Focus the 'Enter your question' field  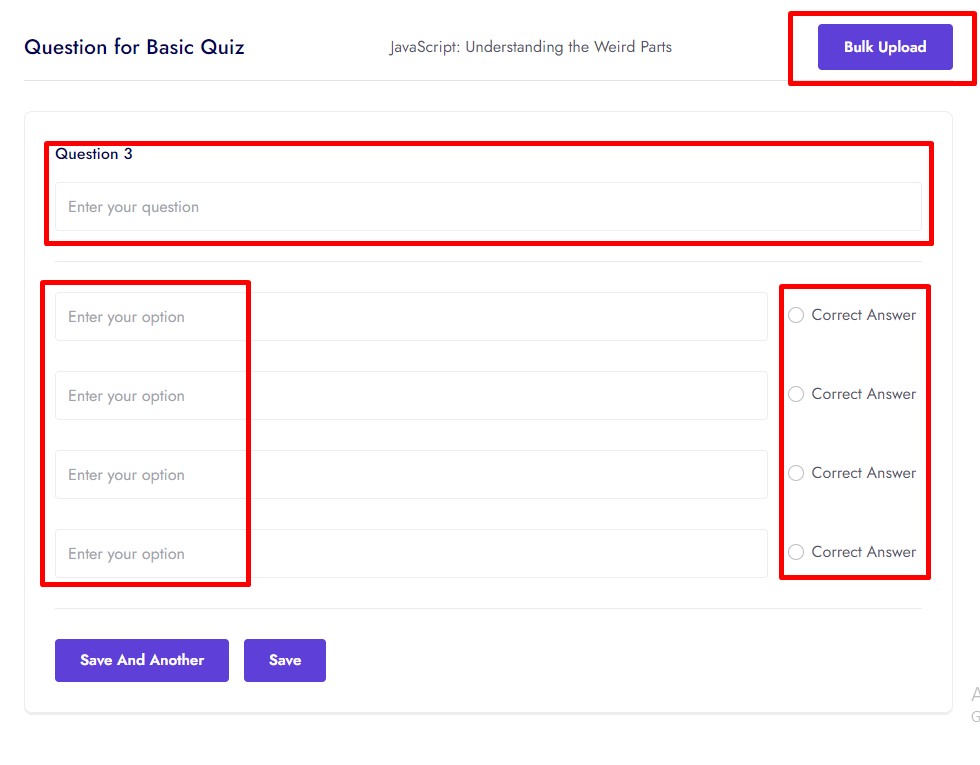488,207
